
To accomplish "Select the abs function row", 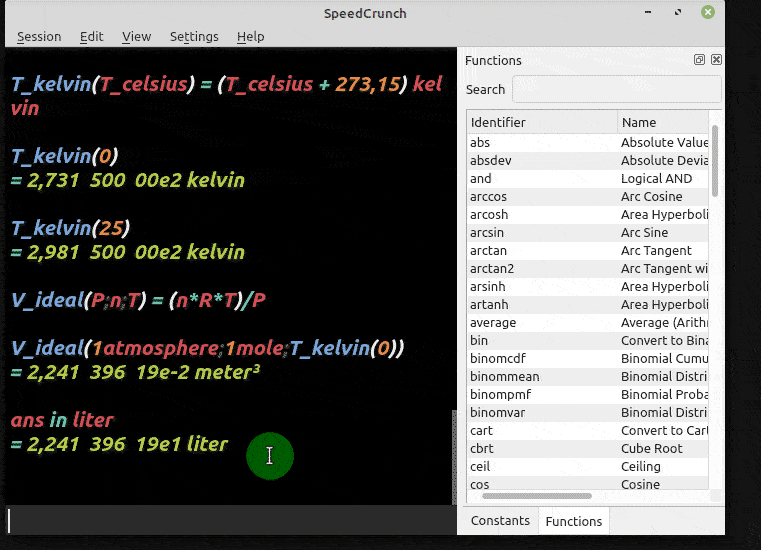I will pyautogui.click(x=588, y=143).
